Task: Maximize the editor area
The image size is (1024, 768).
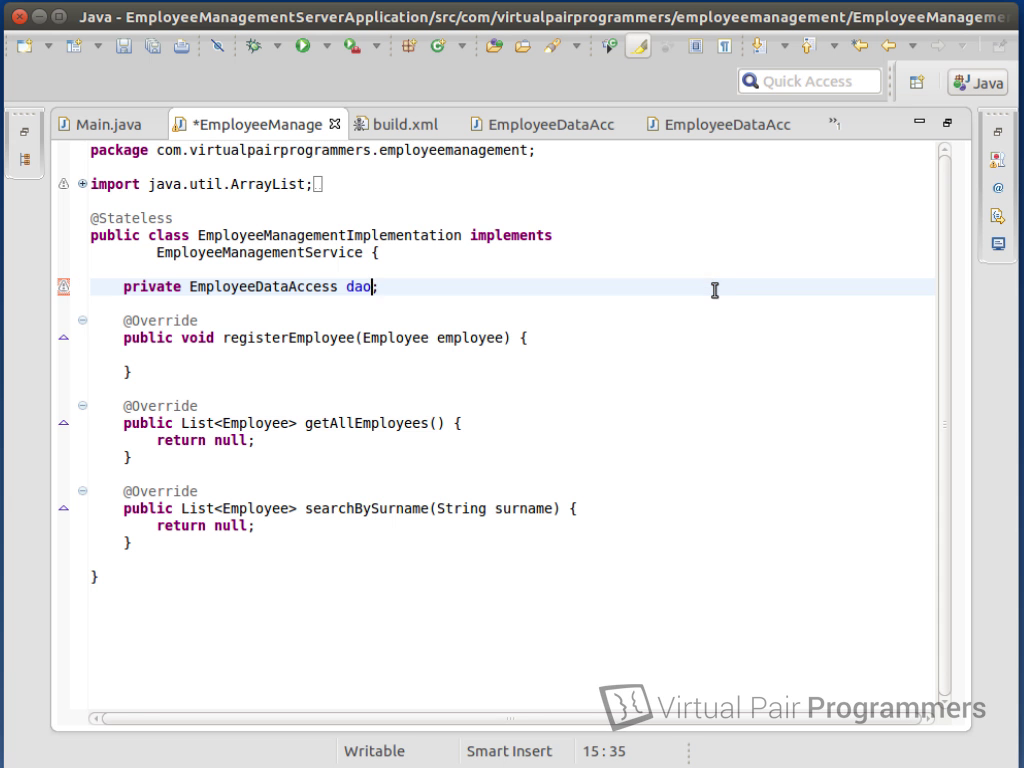Action: tap(948, 122)
